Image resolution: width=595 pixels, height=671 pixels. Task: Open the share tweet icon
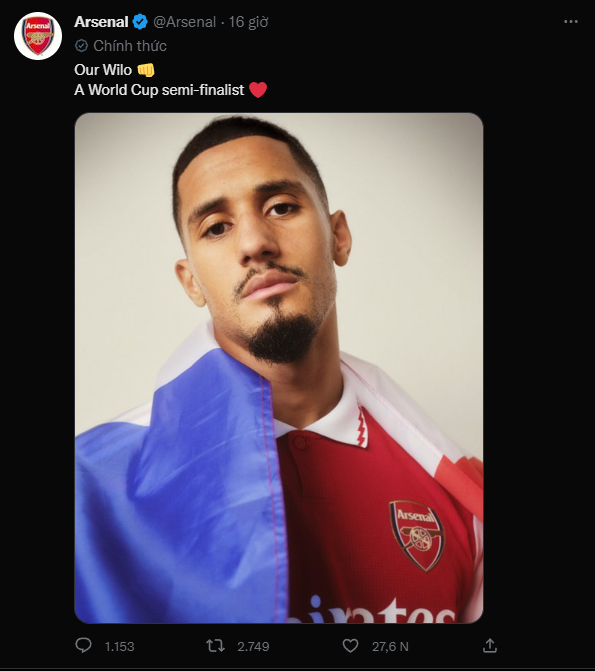[x=490, y=645]
